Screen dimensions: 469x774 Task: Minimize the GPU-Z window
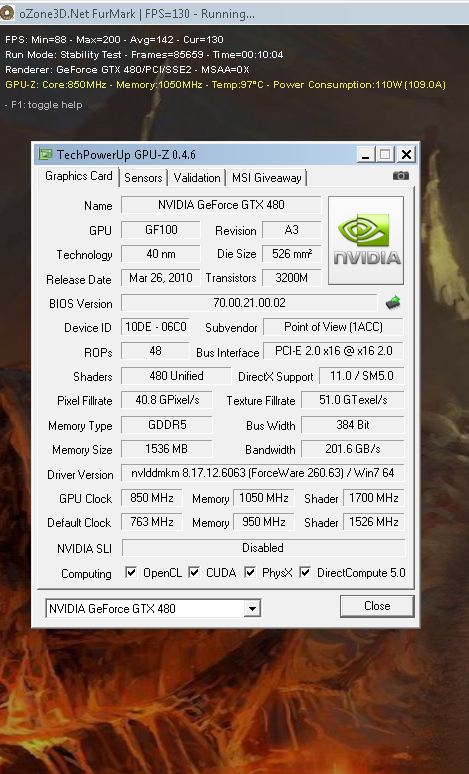[x=365, y=155]
